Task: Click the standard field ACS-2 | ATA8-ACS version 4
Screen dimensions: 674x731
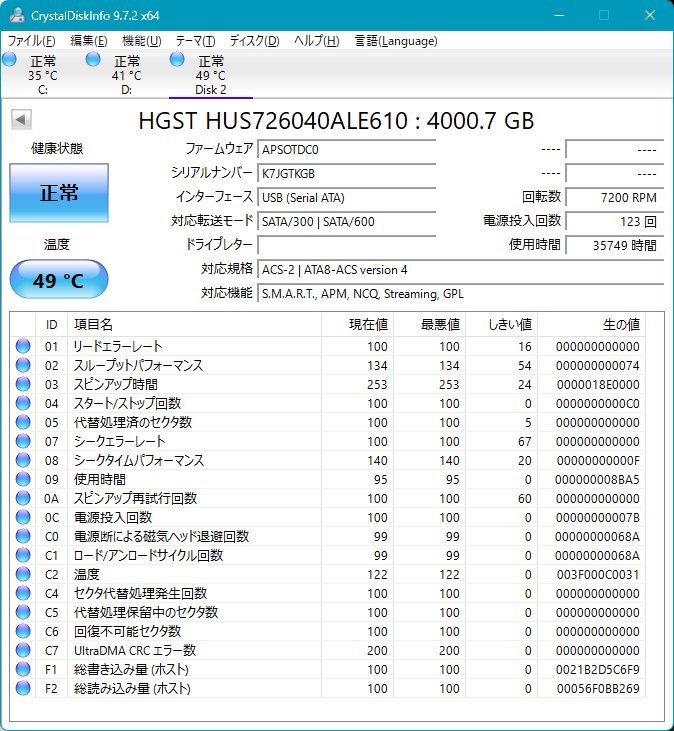Action: click(460, 269)
